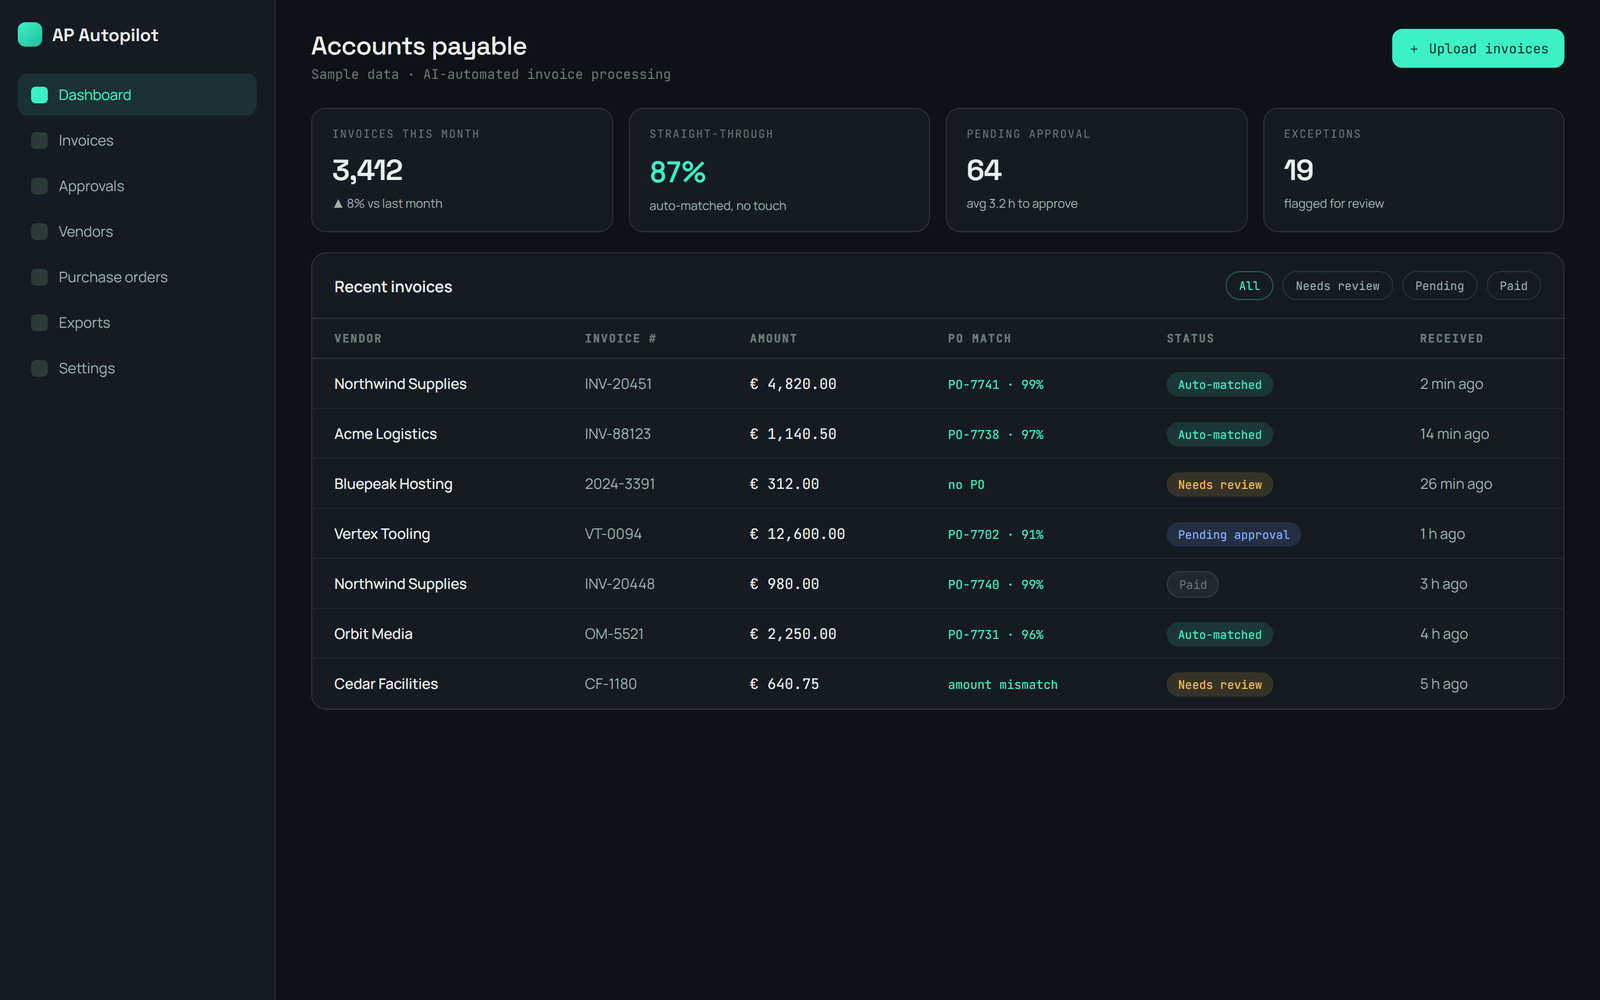
Task: Click the '14 min ago' received time
Action: click(1454, 434)
